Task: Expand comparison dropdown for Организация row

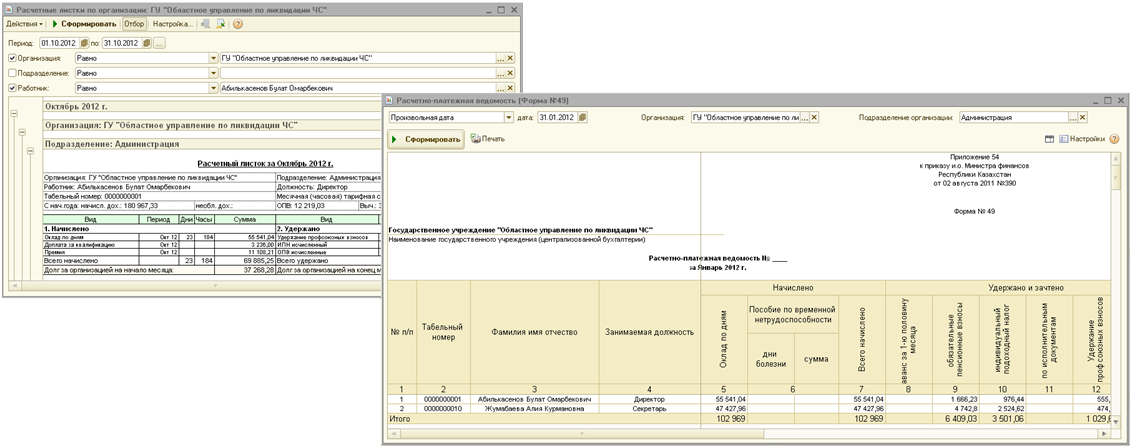Action: click(x=213, y=58)
